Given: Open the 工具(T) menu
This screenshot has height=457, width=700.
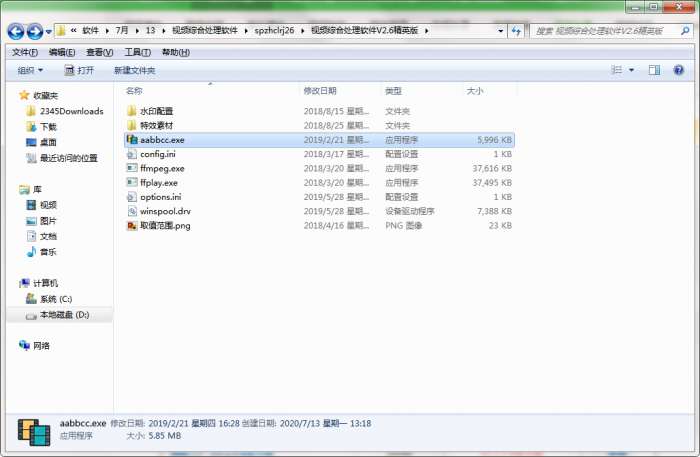Looking at the screenshot, I should 138,53.
